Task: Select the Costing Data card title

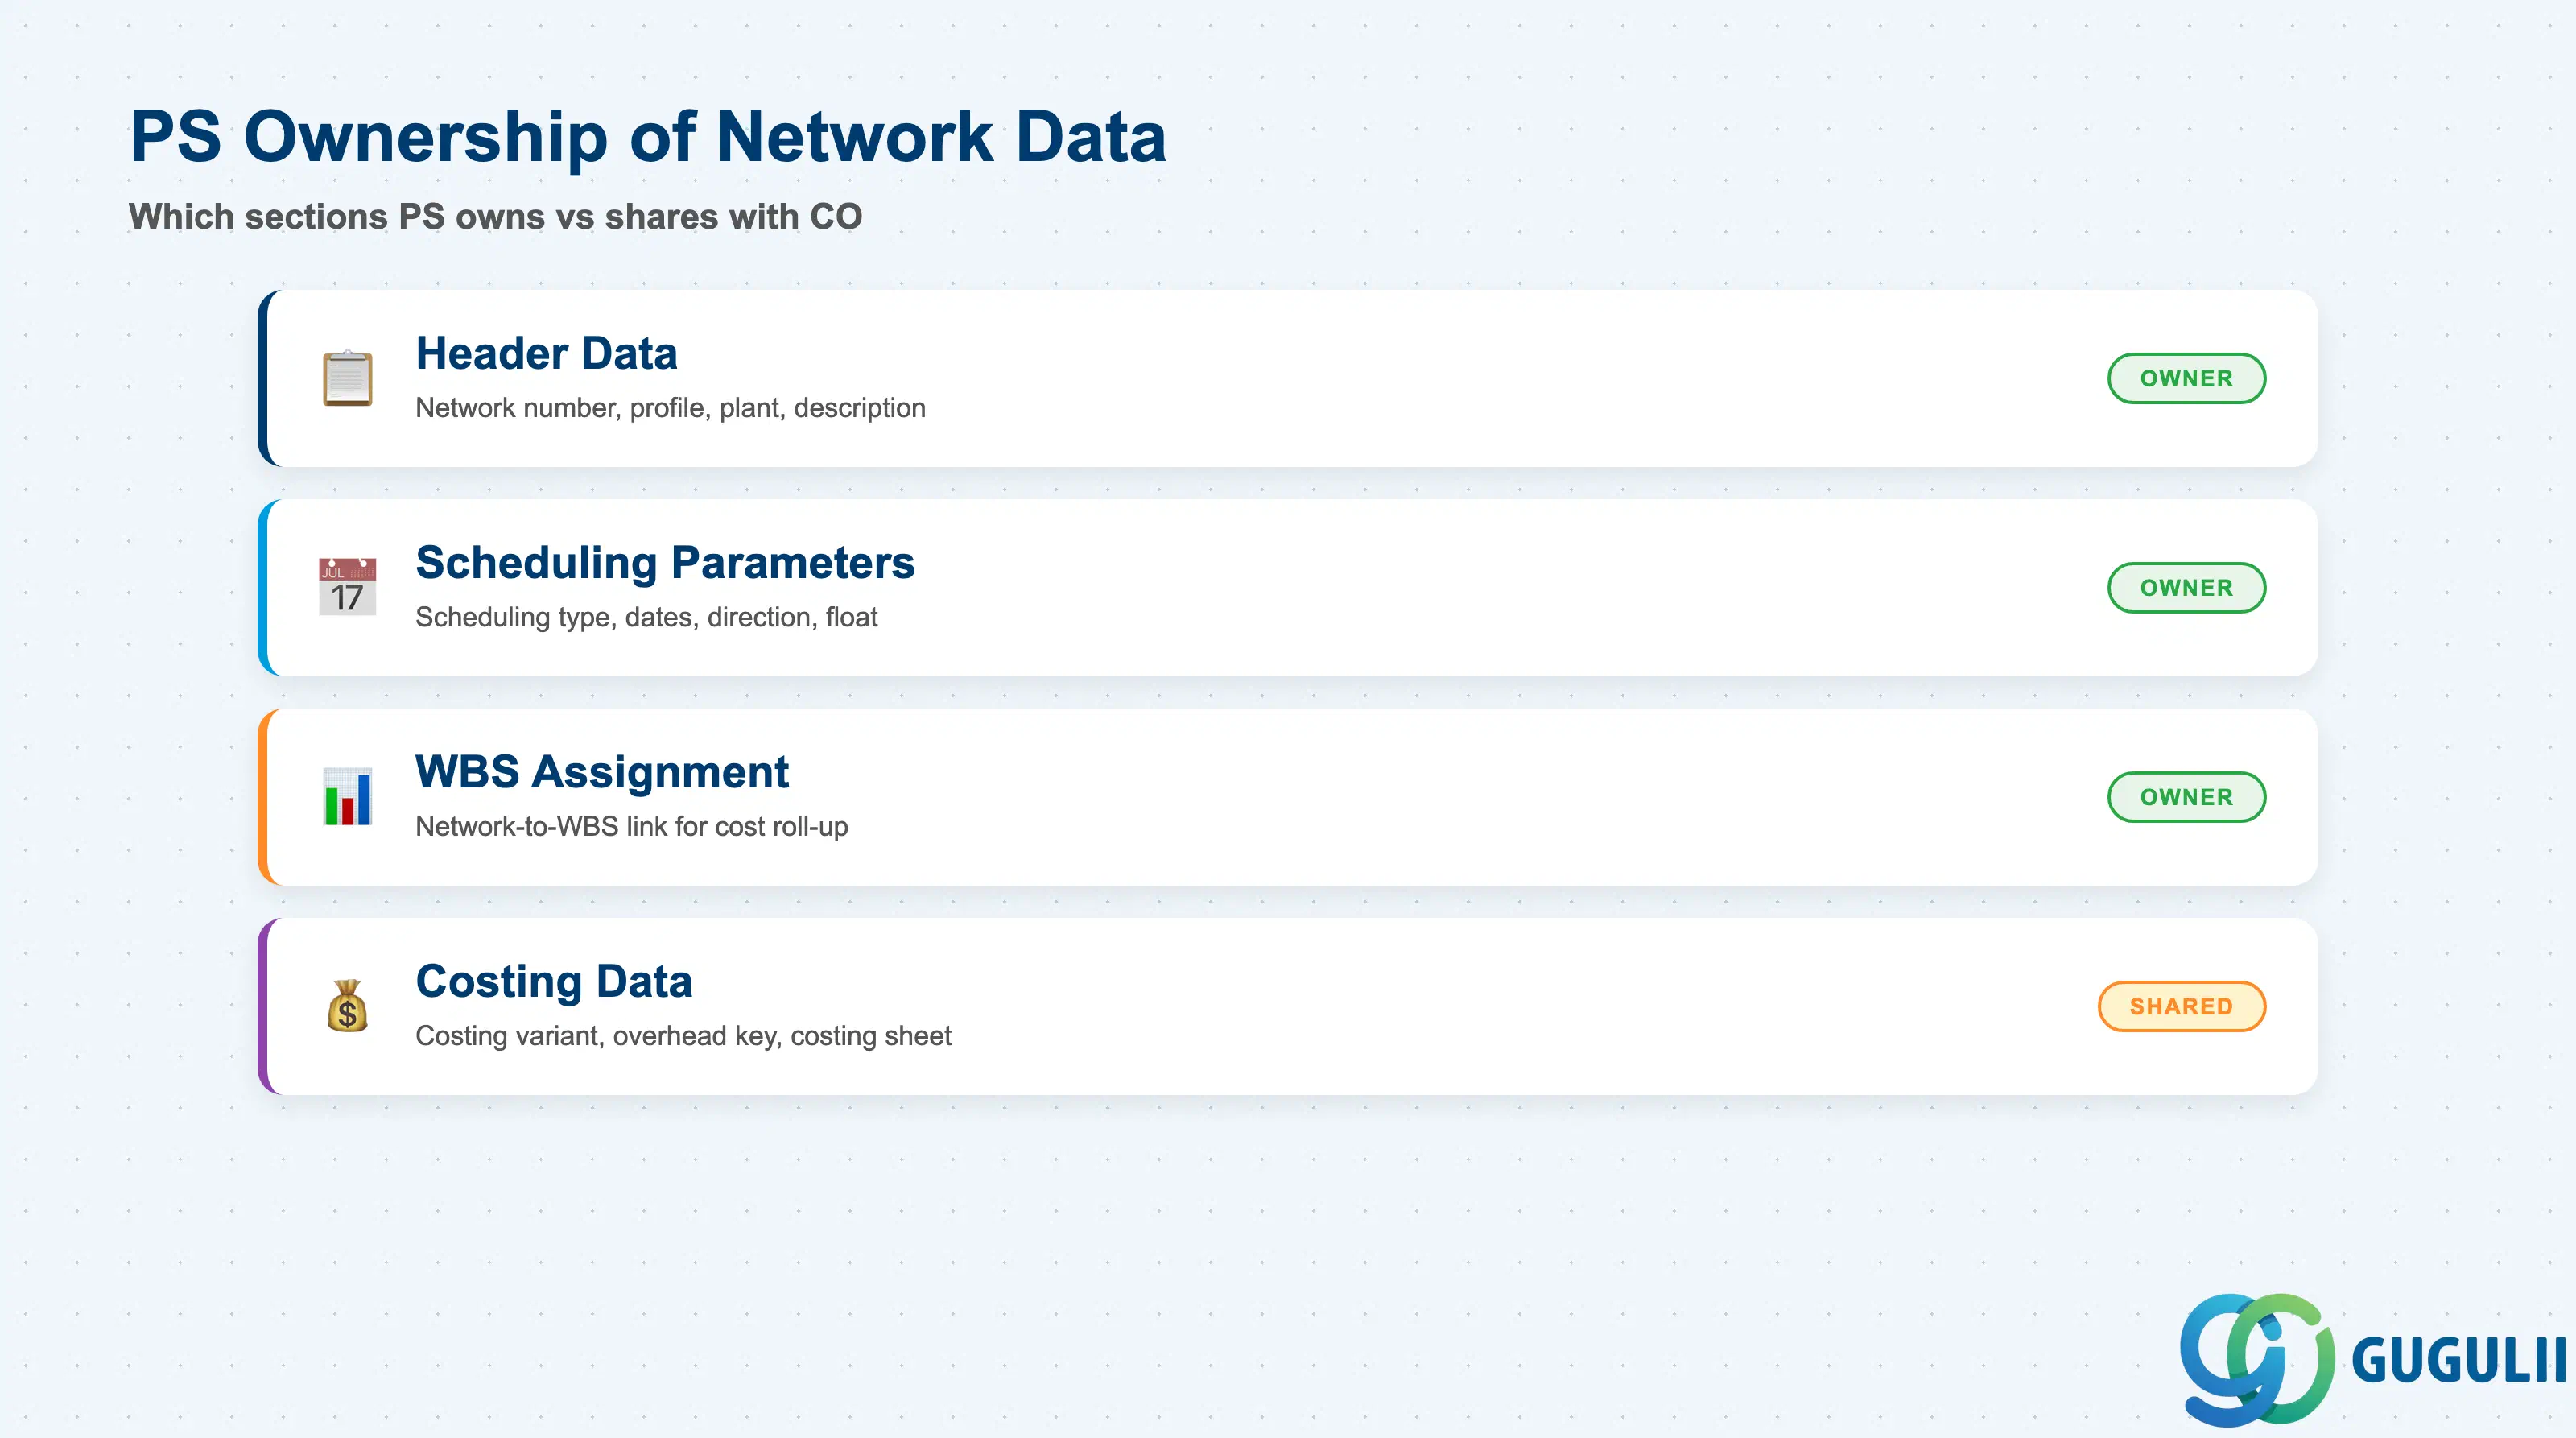Action: [x=554, y=981]
